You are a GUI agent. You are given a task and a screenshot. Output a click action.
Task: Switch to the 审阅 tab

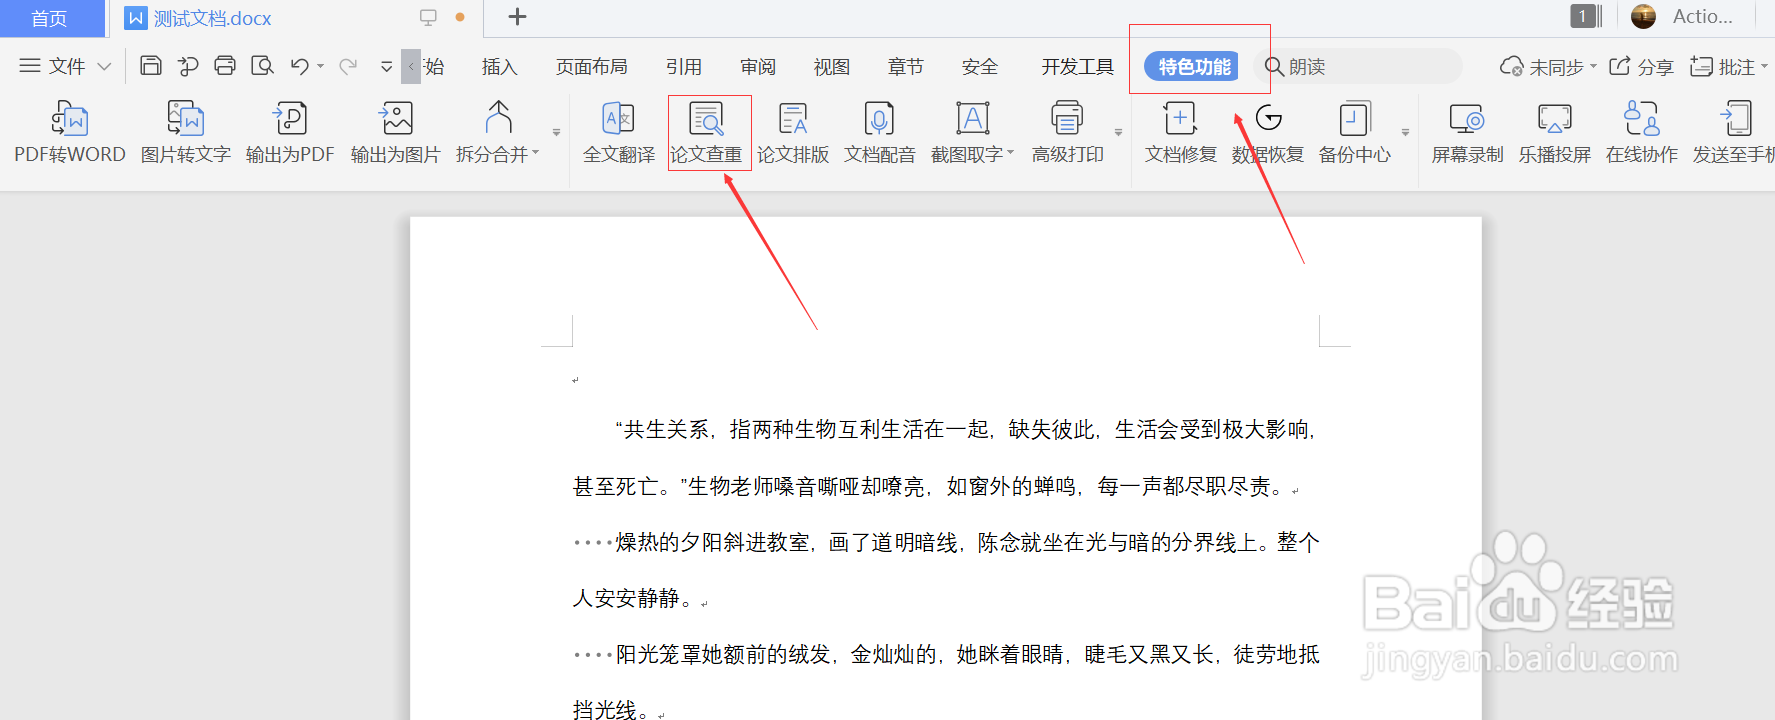[x=758, y=67]
